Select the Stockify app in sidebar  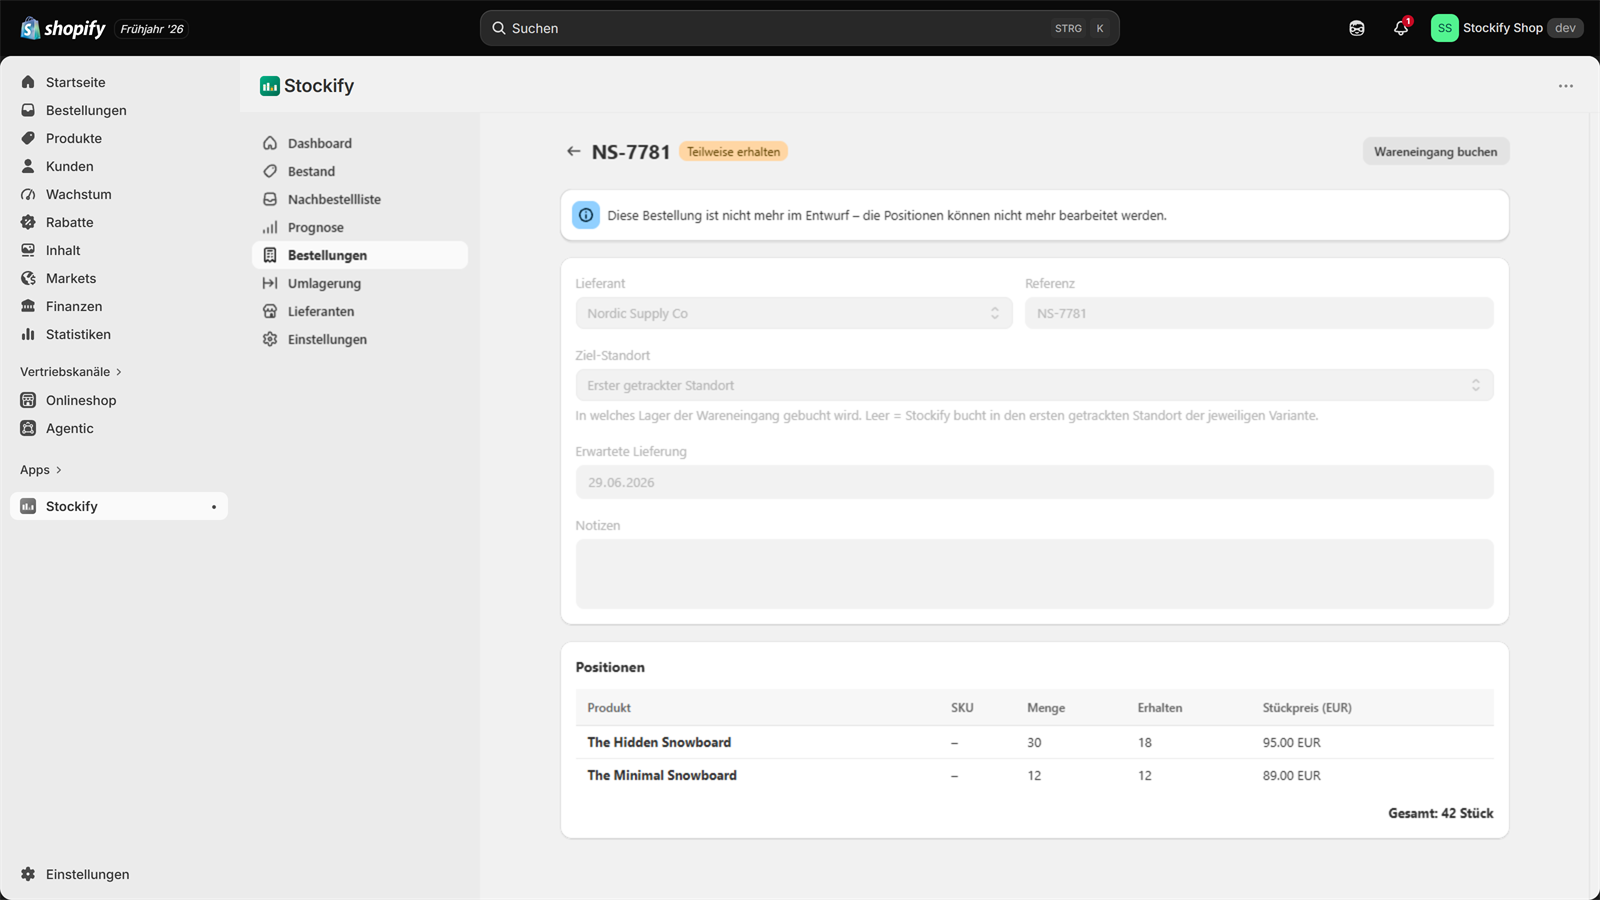(119, 506)
